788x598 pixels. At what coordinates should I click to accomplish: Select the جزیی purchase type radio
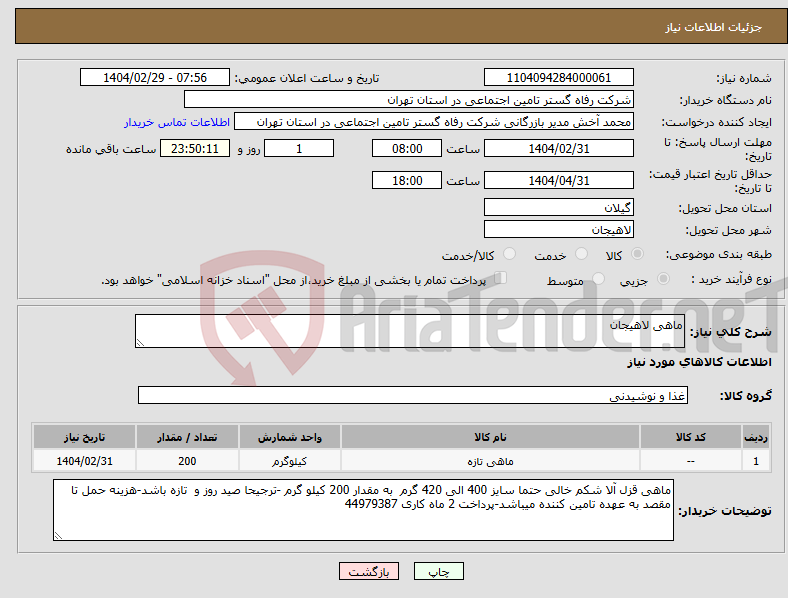pos(663,278)
